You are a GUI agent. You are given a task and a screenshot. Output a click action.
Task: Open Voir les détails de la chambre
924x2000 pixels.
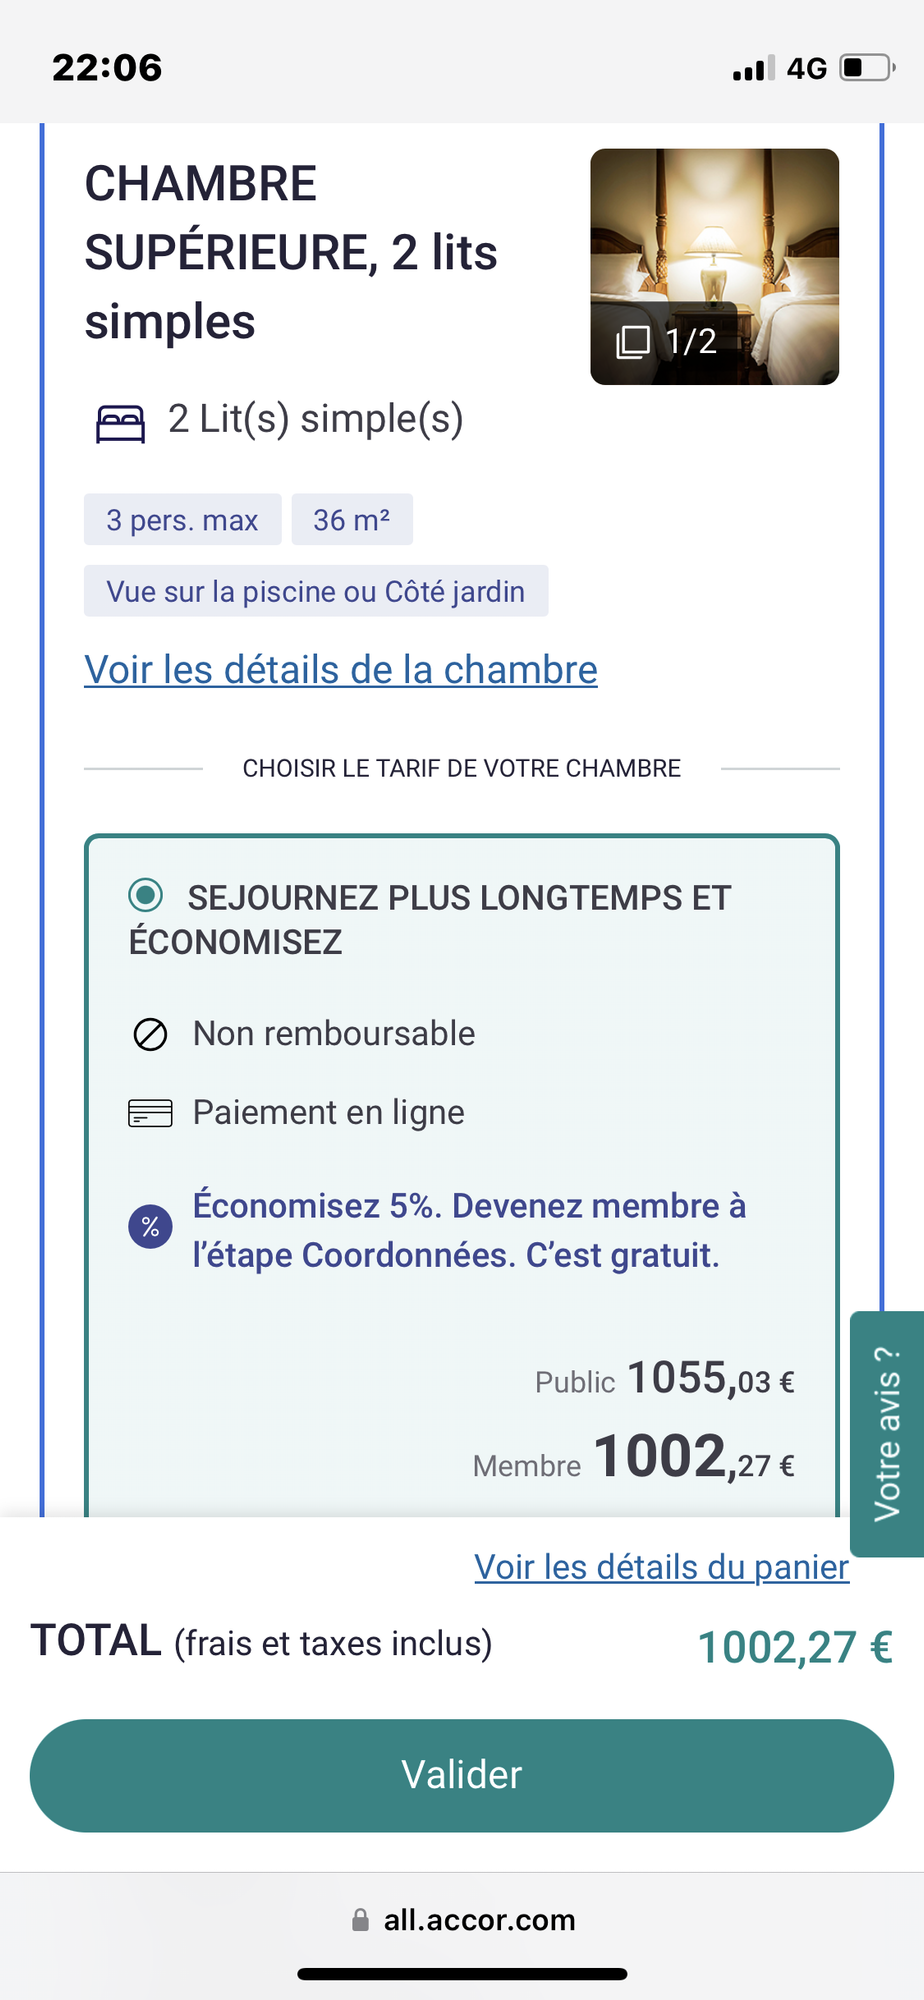pos(341,670)
